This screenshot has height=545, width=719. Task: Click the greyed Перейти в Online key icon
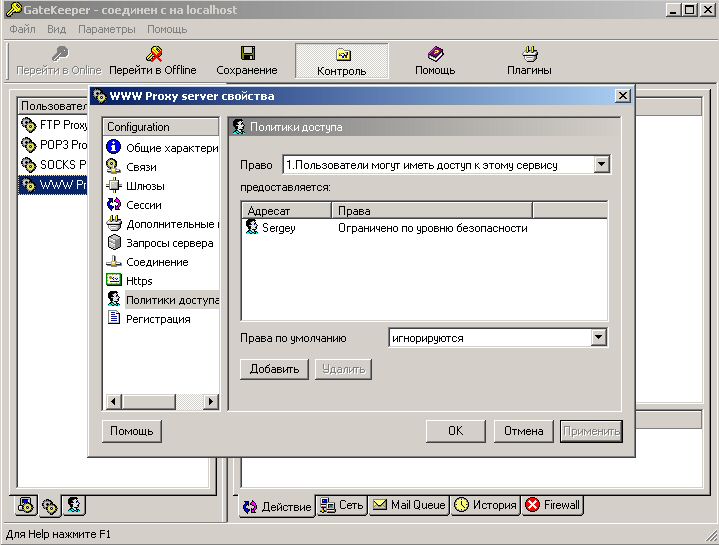[60, 54]
